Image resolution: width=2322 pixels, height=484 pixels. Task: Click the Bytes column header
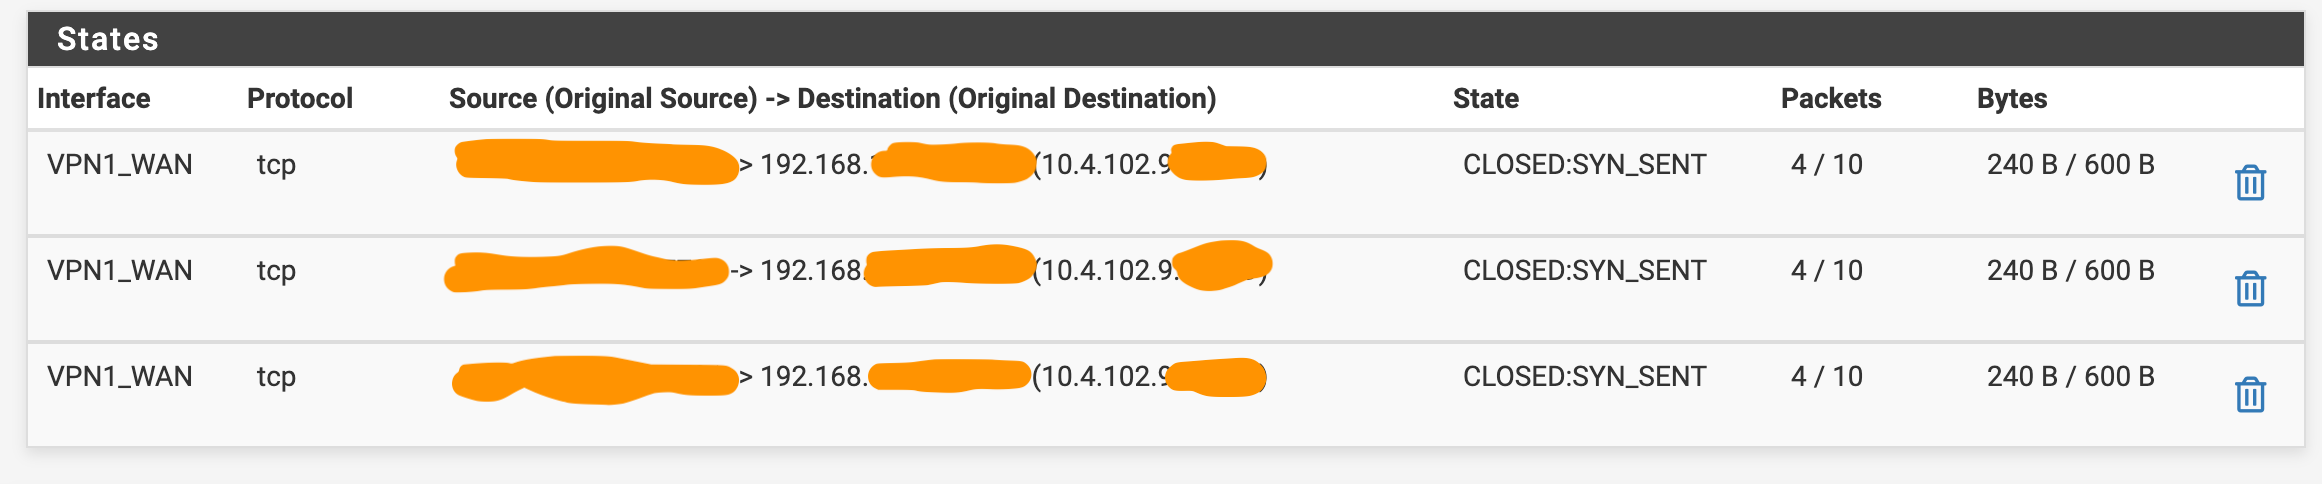point(2012,98)
